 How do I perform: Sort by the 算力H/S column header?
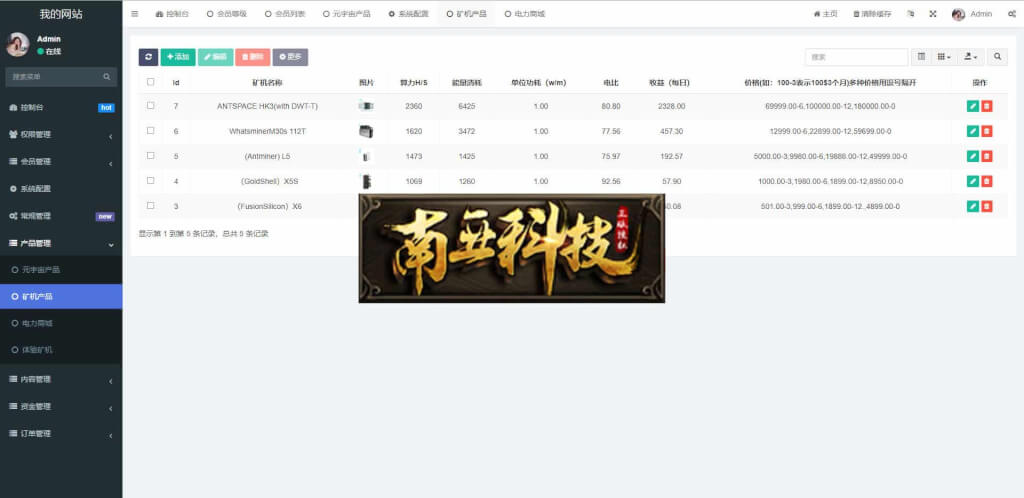pyautogui.click(x=413, y=83)
